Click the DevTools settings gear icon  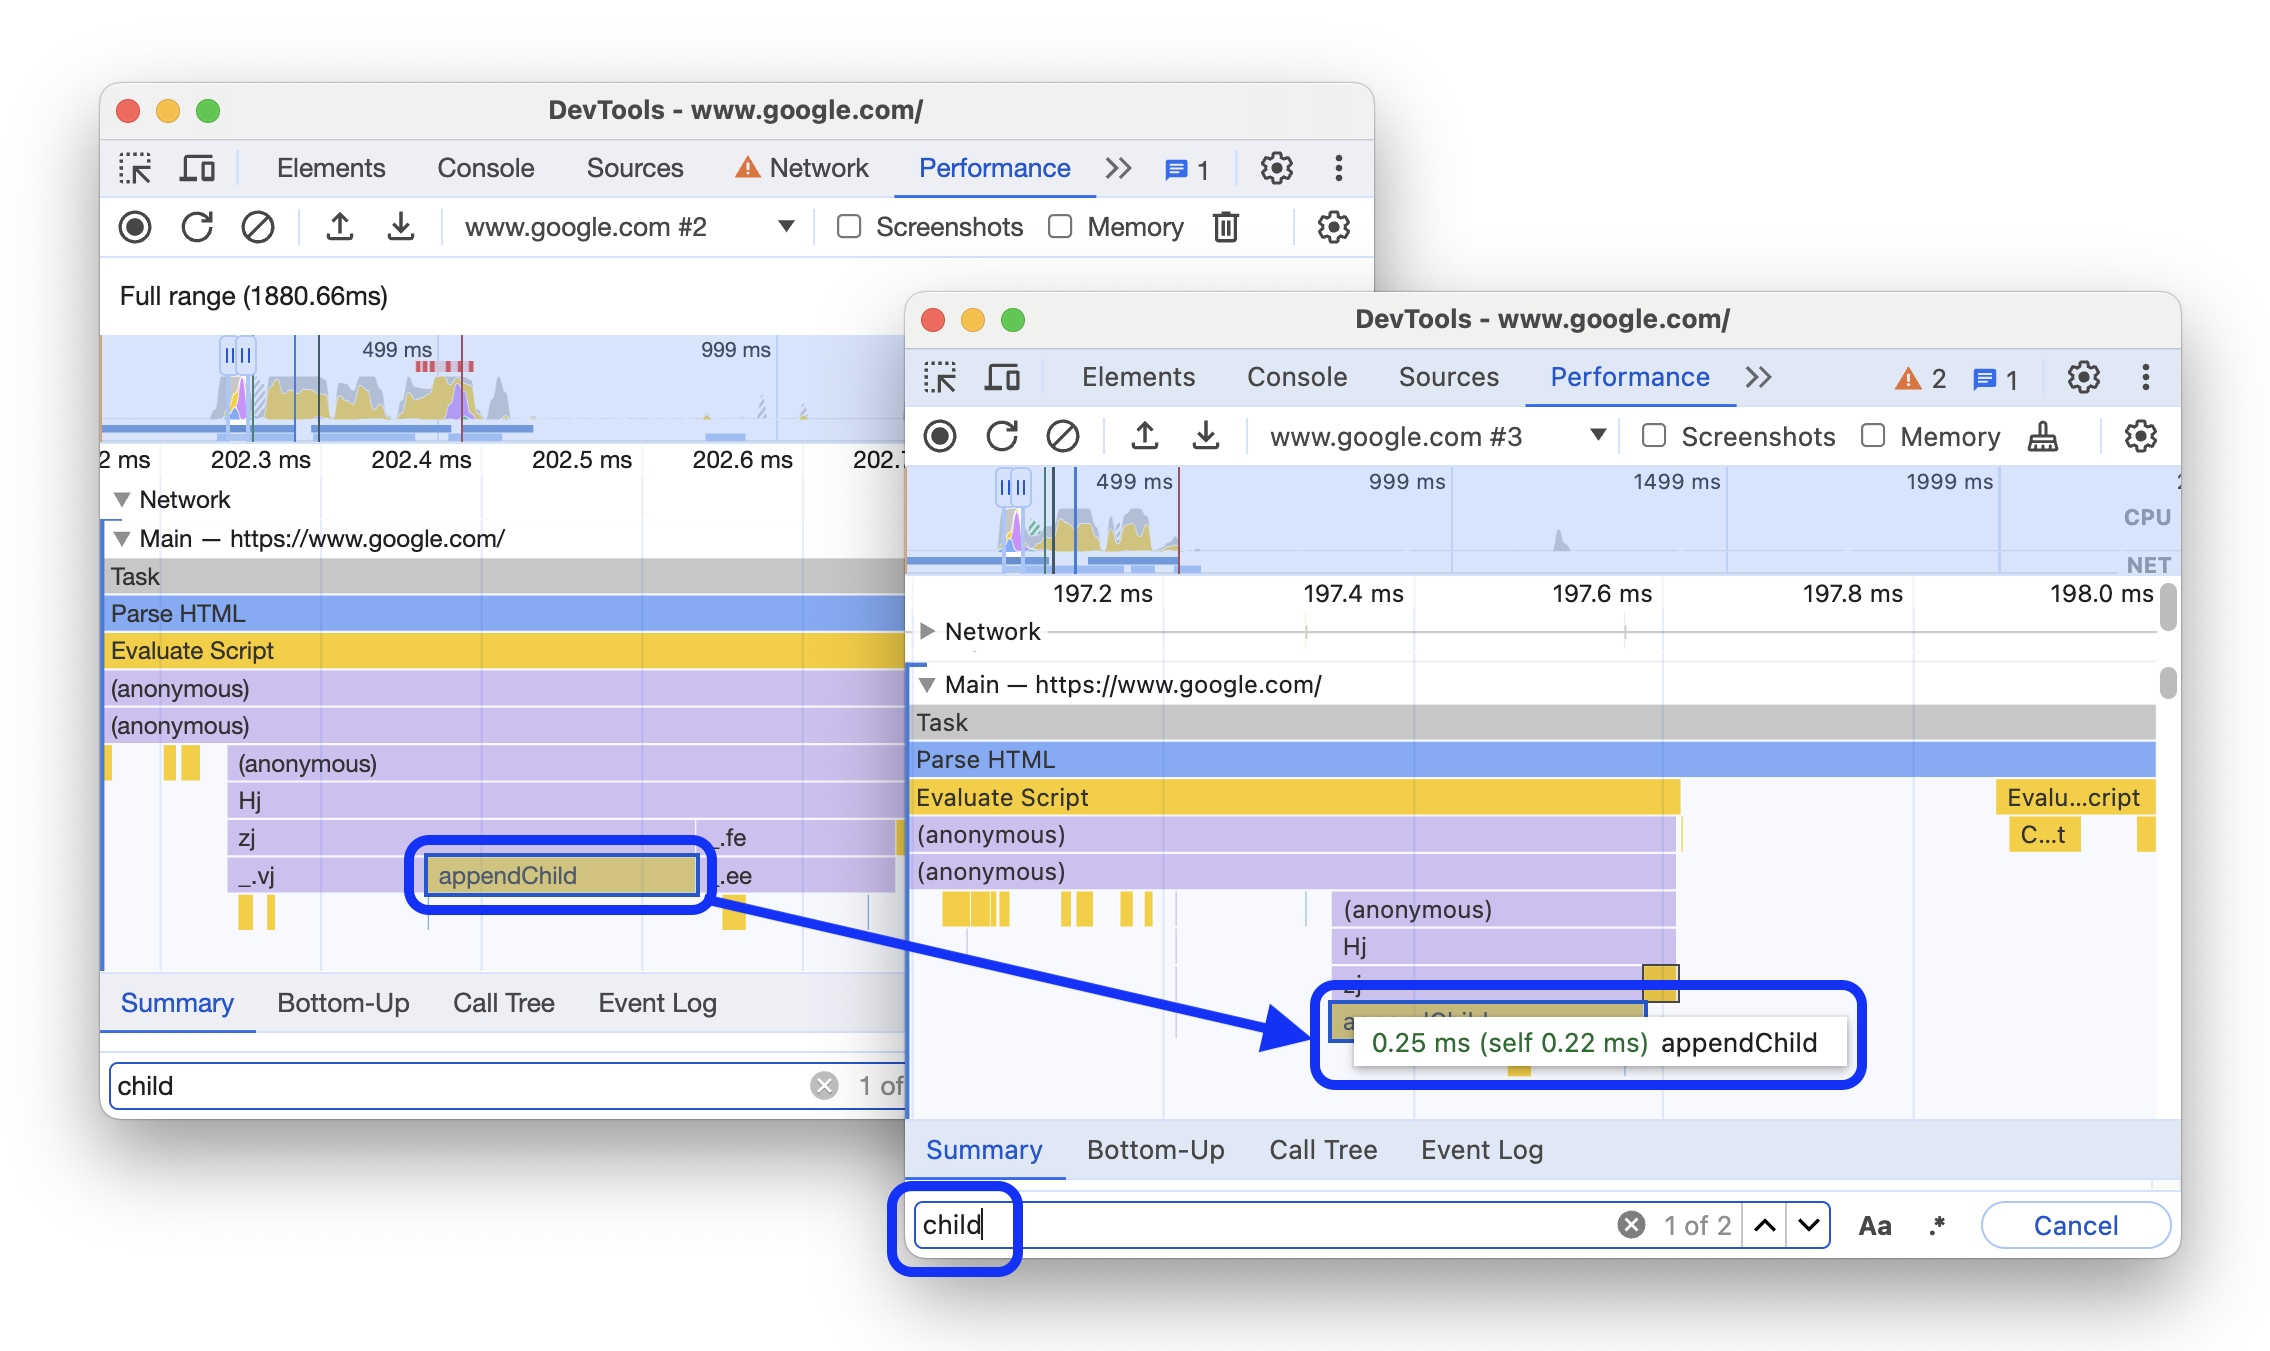tap(2084, 375)
